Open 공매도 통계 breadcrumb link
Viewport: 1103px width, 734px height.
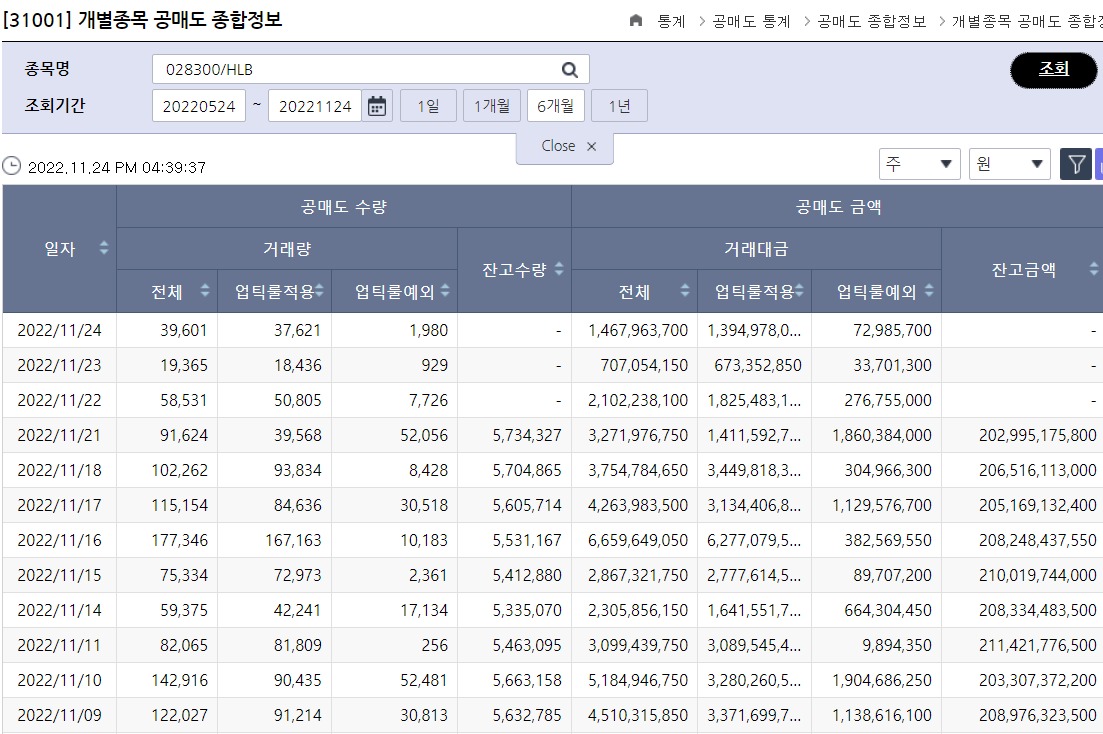(751, 22)
